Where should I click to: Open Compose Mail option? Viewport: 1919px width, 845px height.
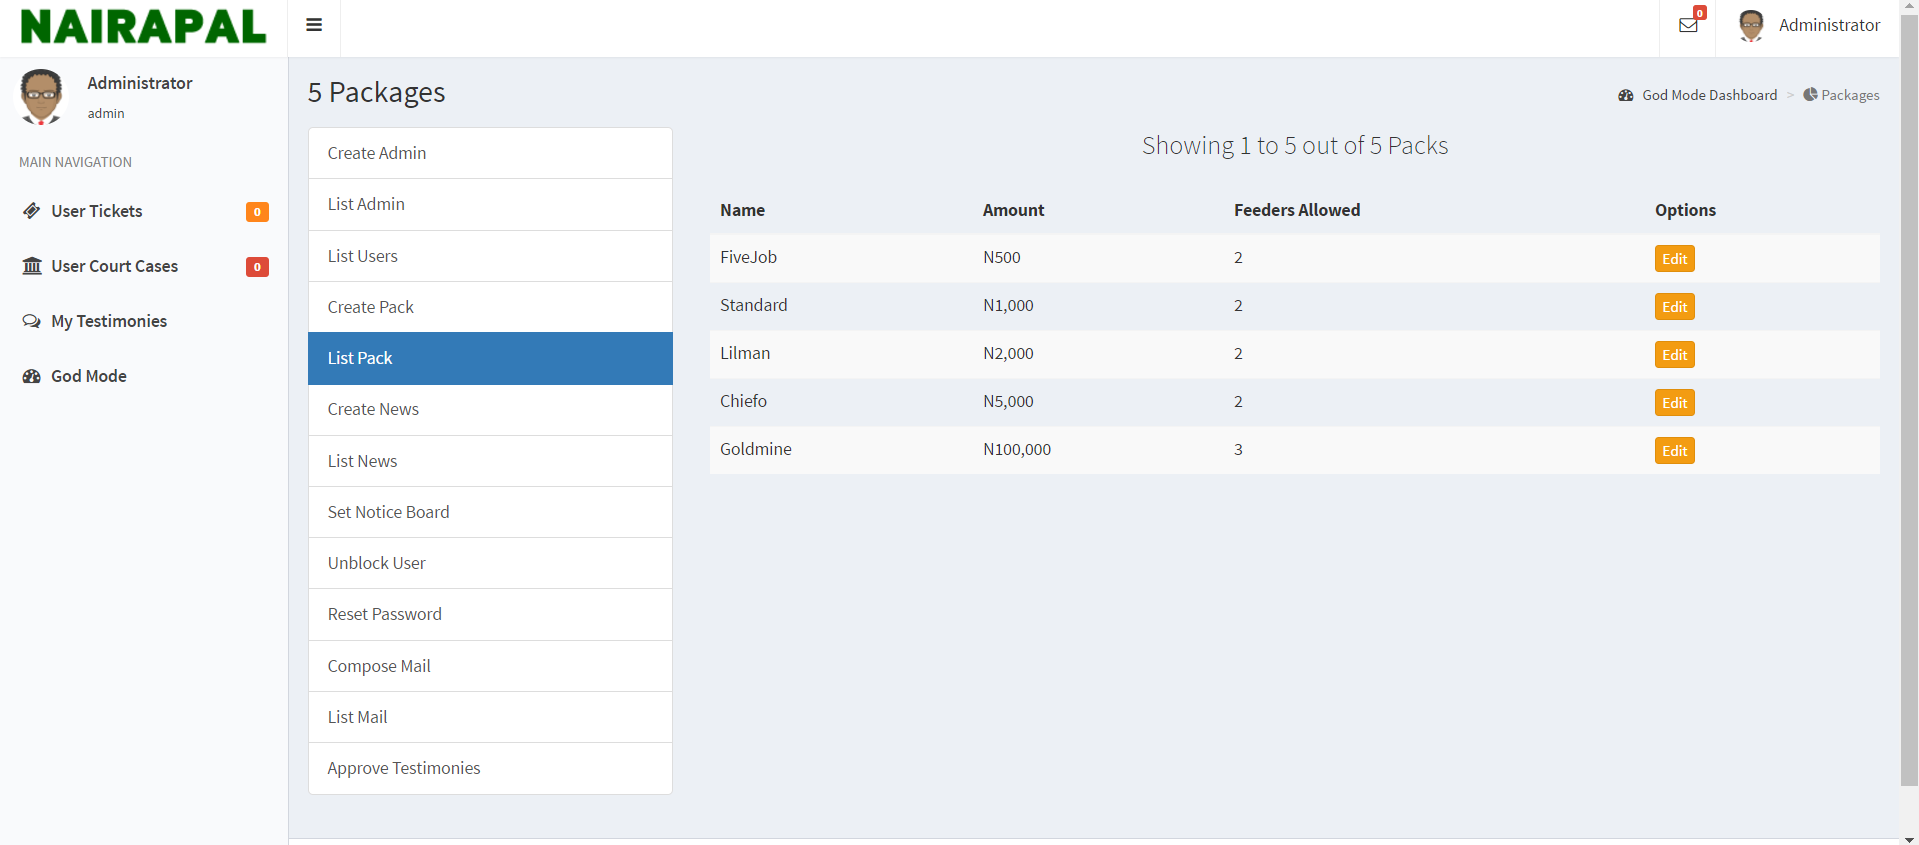click(379, 666)
